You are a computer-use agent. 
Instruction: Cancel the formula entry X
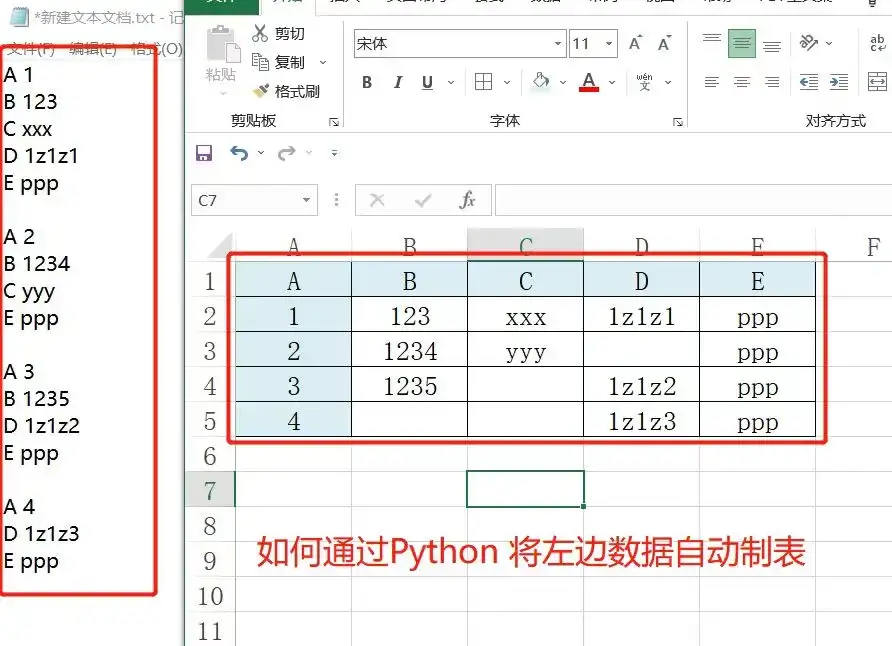[x=377, y=200]
